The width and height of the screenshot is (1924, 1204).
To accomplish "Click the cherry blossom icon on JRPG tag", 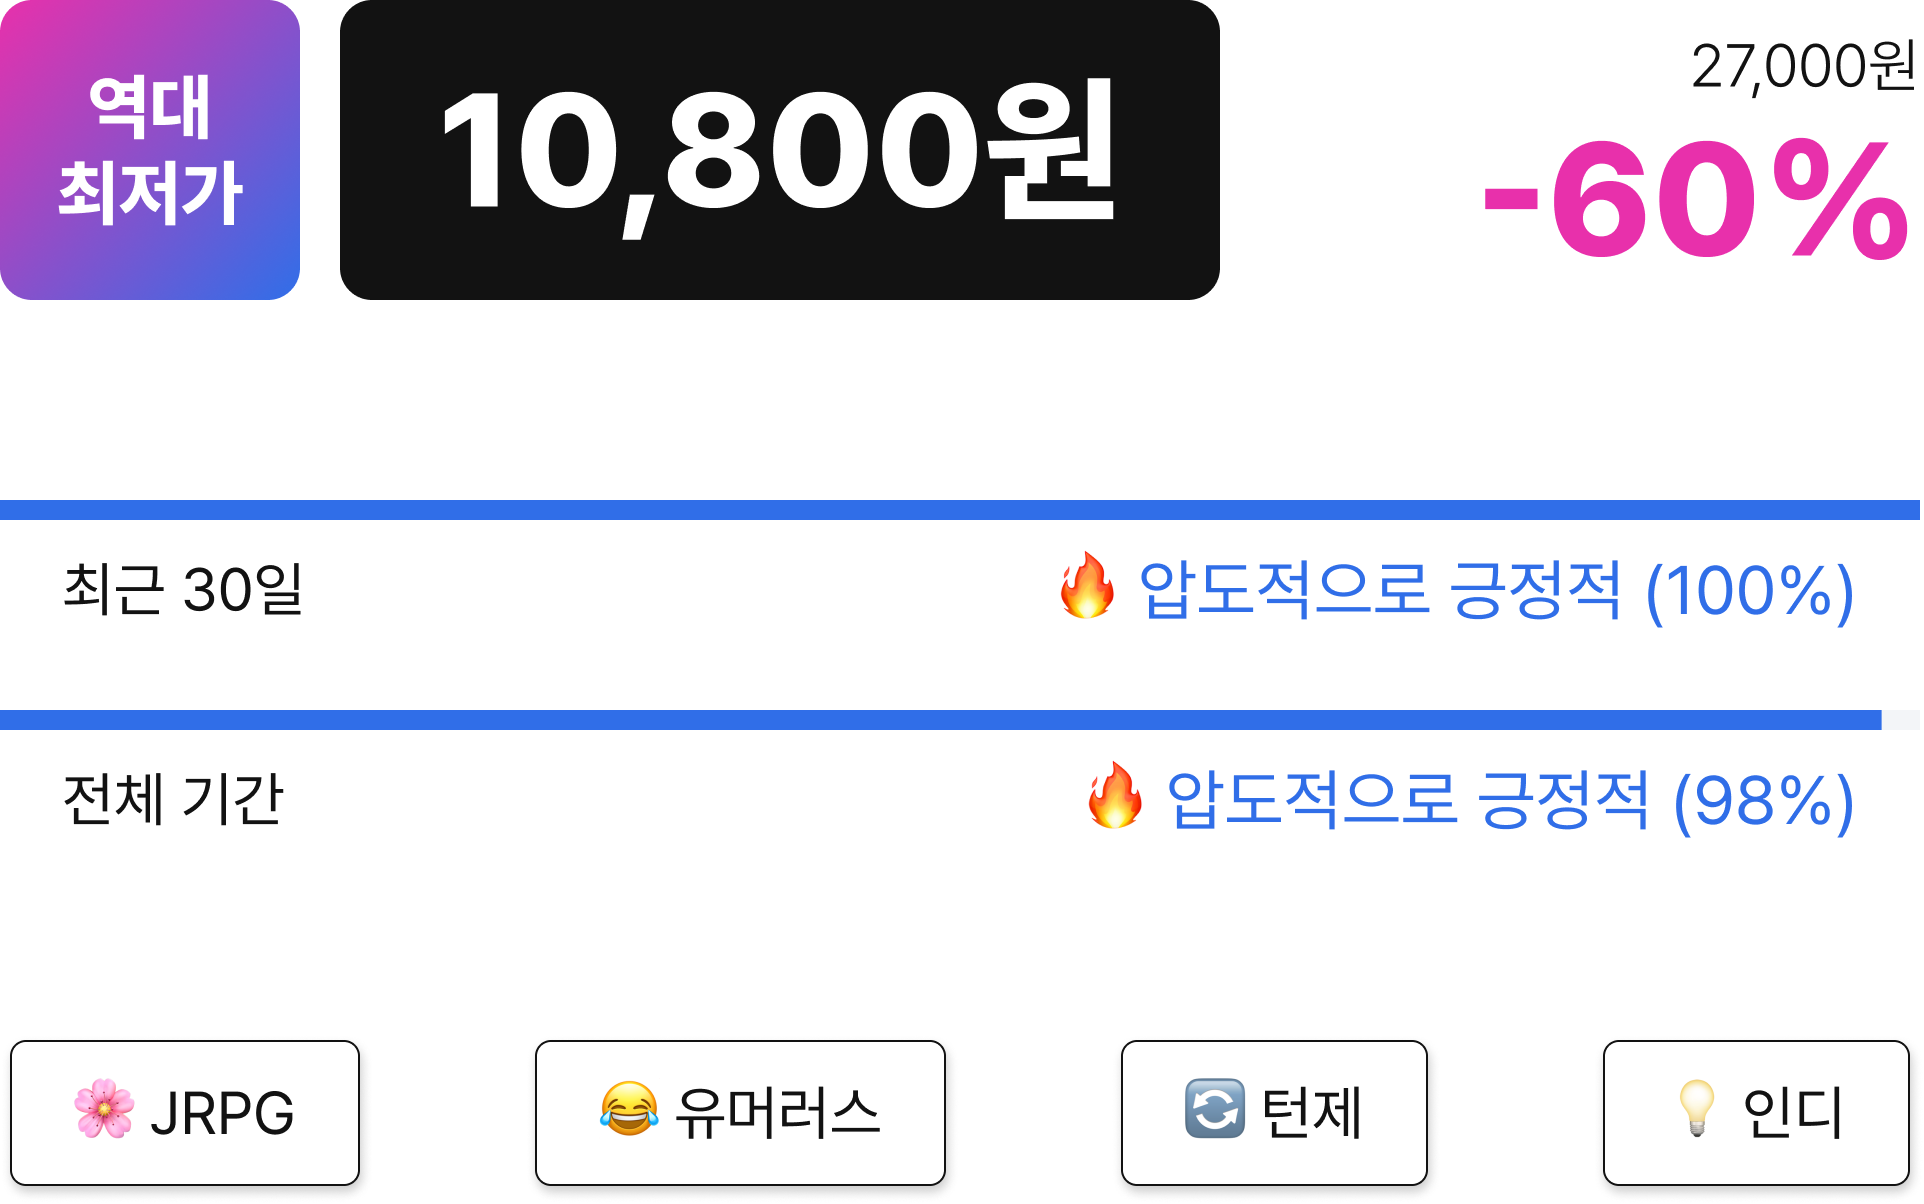I will (104, 1110).
